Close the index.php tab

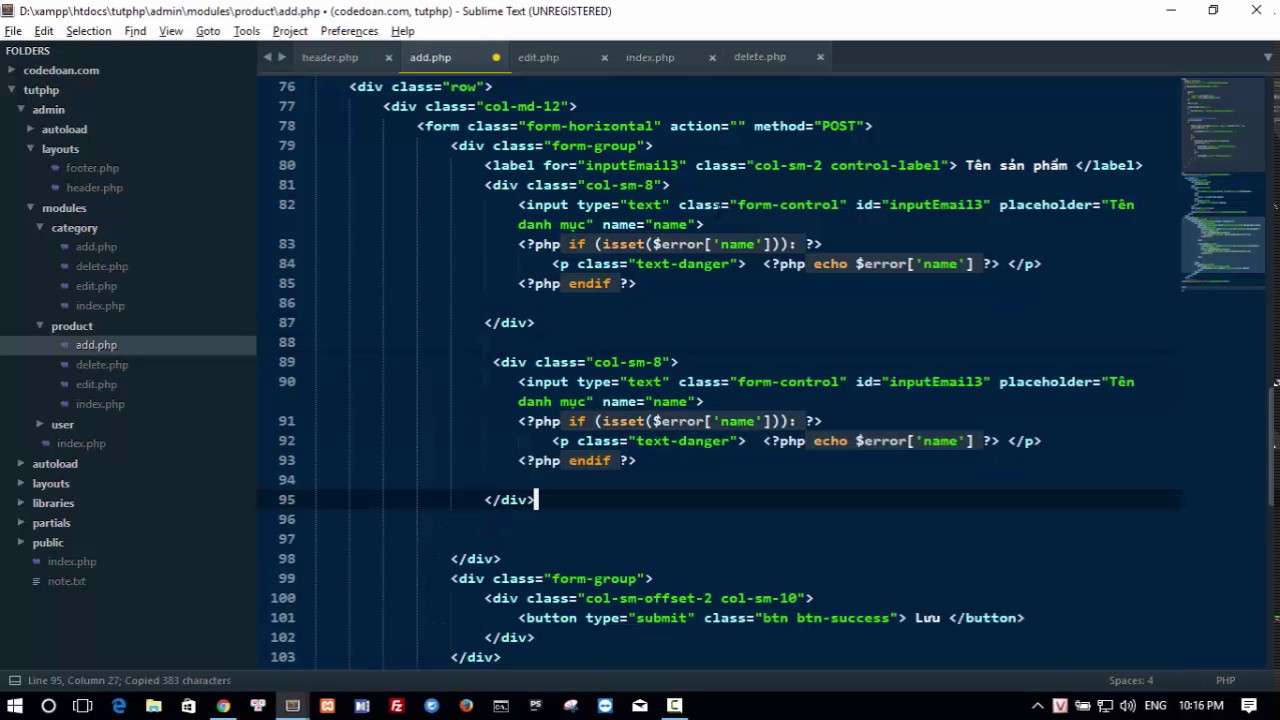coord(712,58)
